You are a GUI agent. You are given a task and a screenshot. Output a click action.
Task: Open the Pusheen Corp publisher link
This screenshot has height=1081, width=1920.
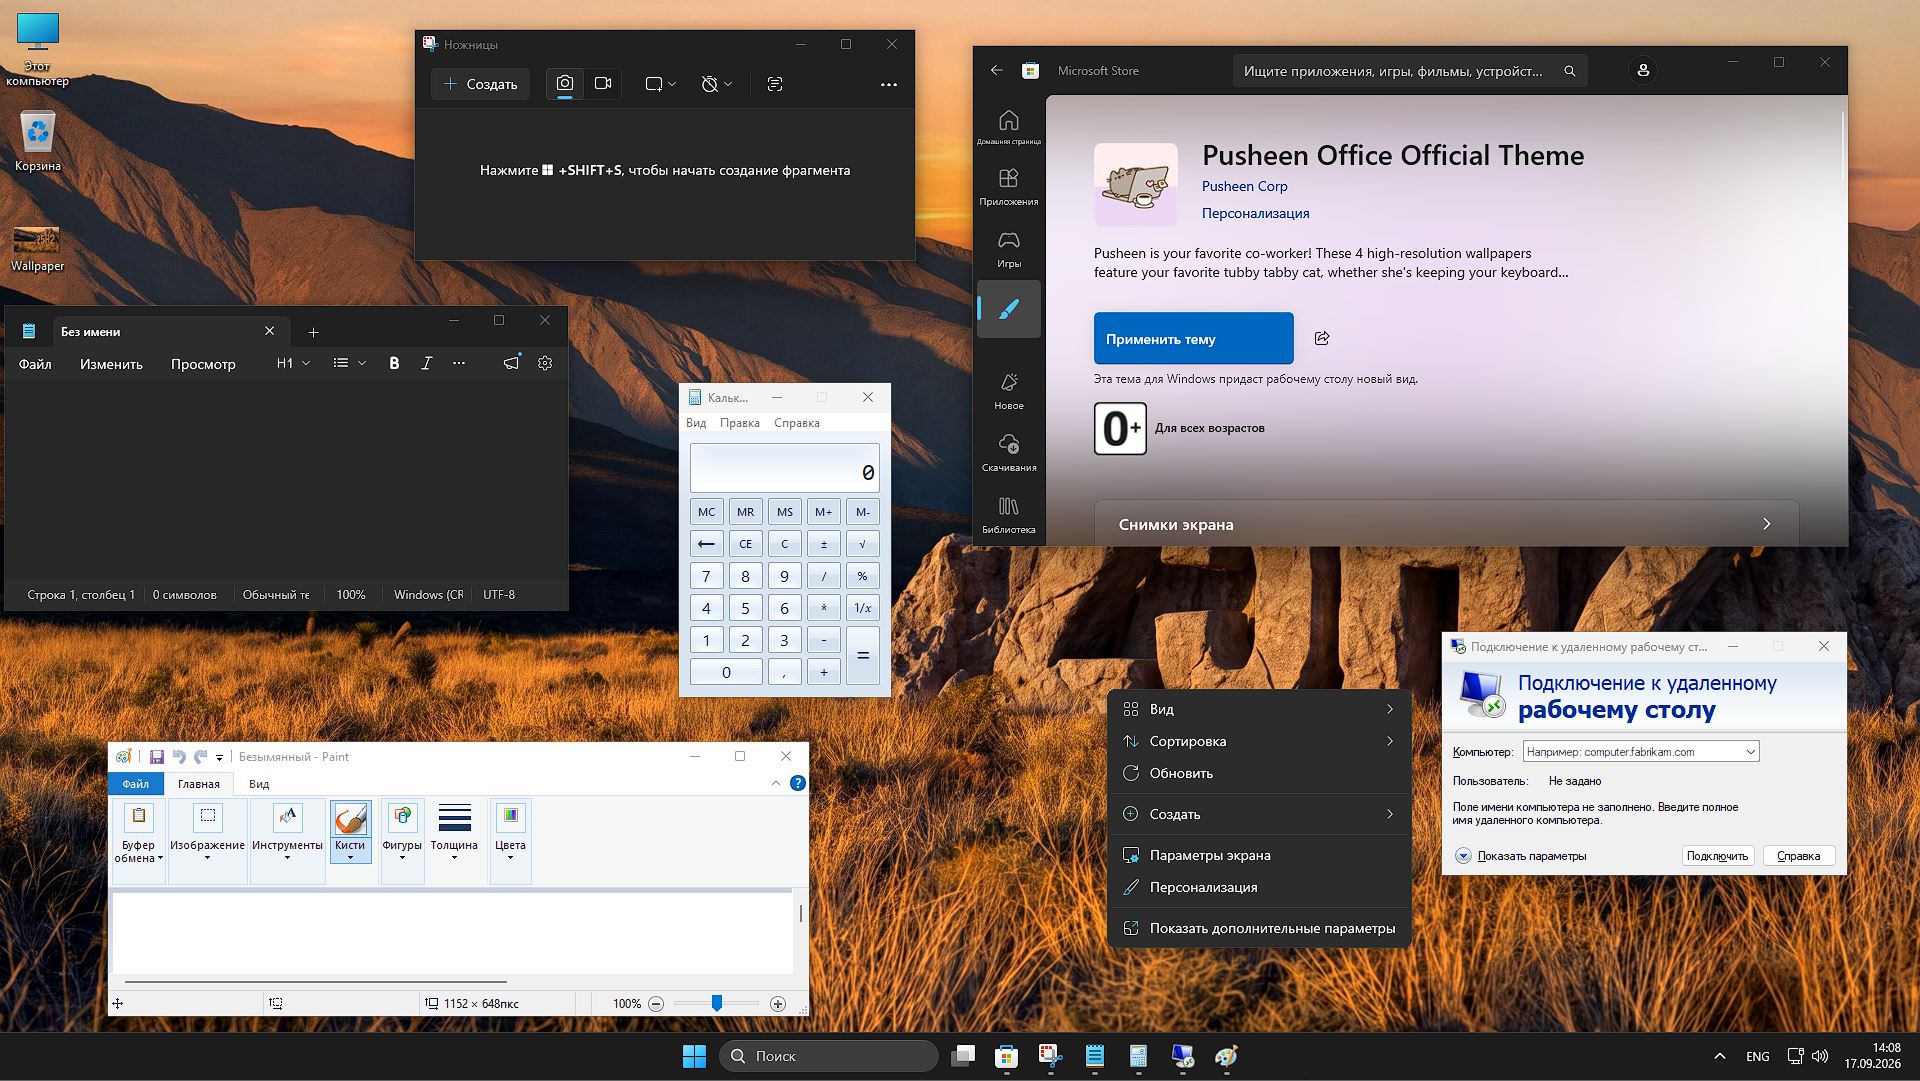[1244, 186]
